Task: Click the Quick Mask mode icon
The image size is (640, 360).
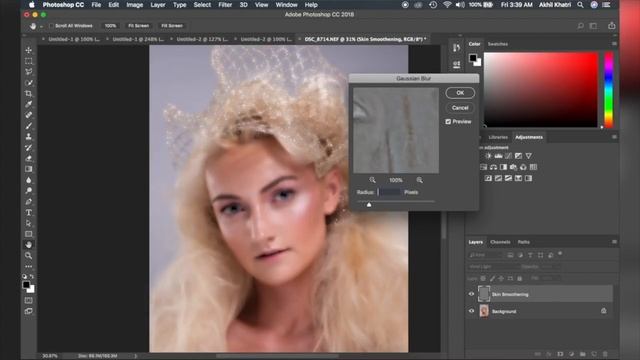Action: (x=29, y=300)
